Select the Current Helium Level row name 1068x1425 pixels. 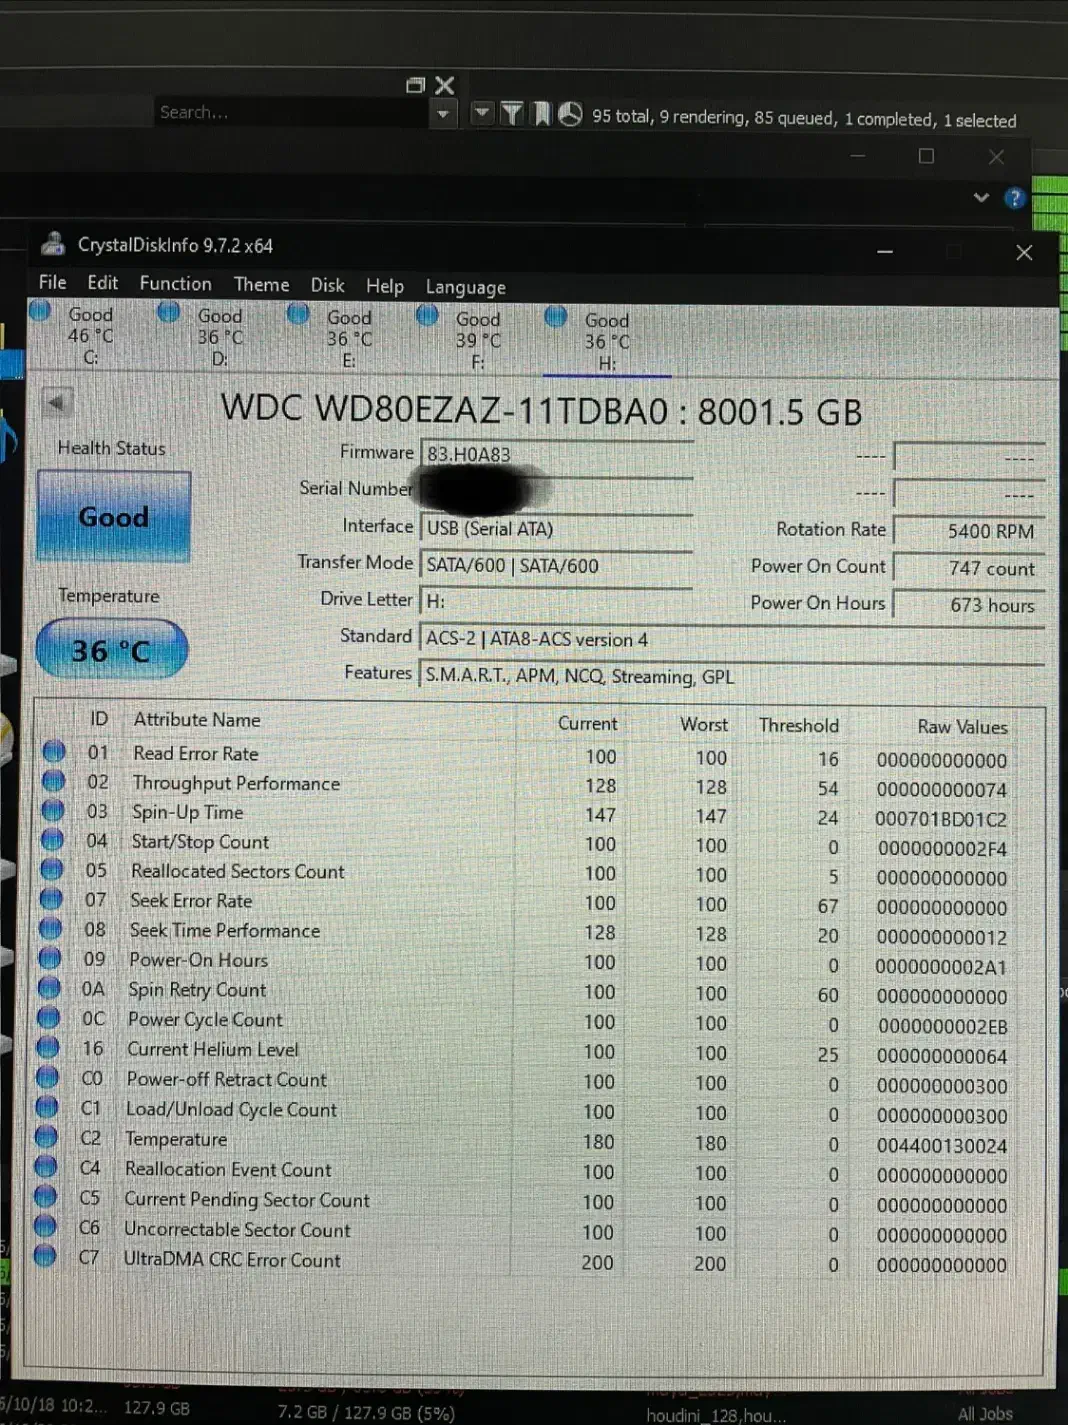(213, 1049)
